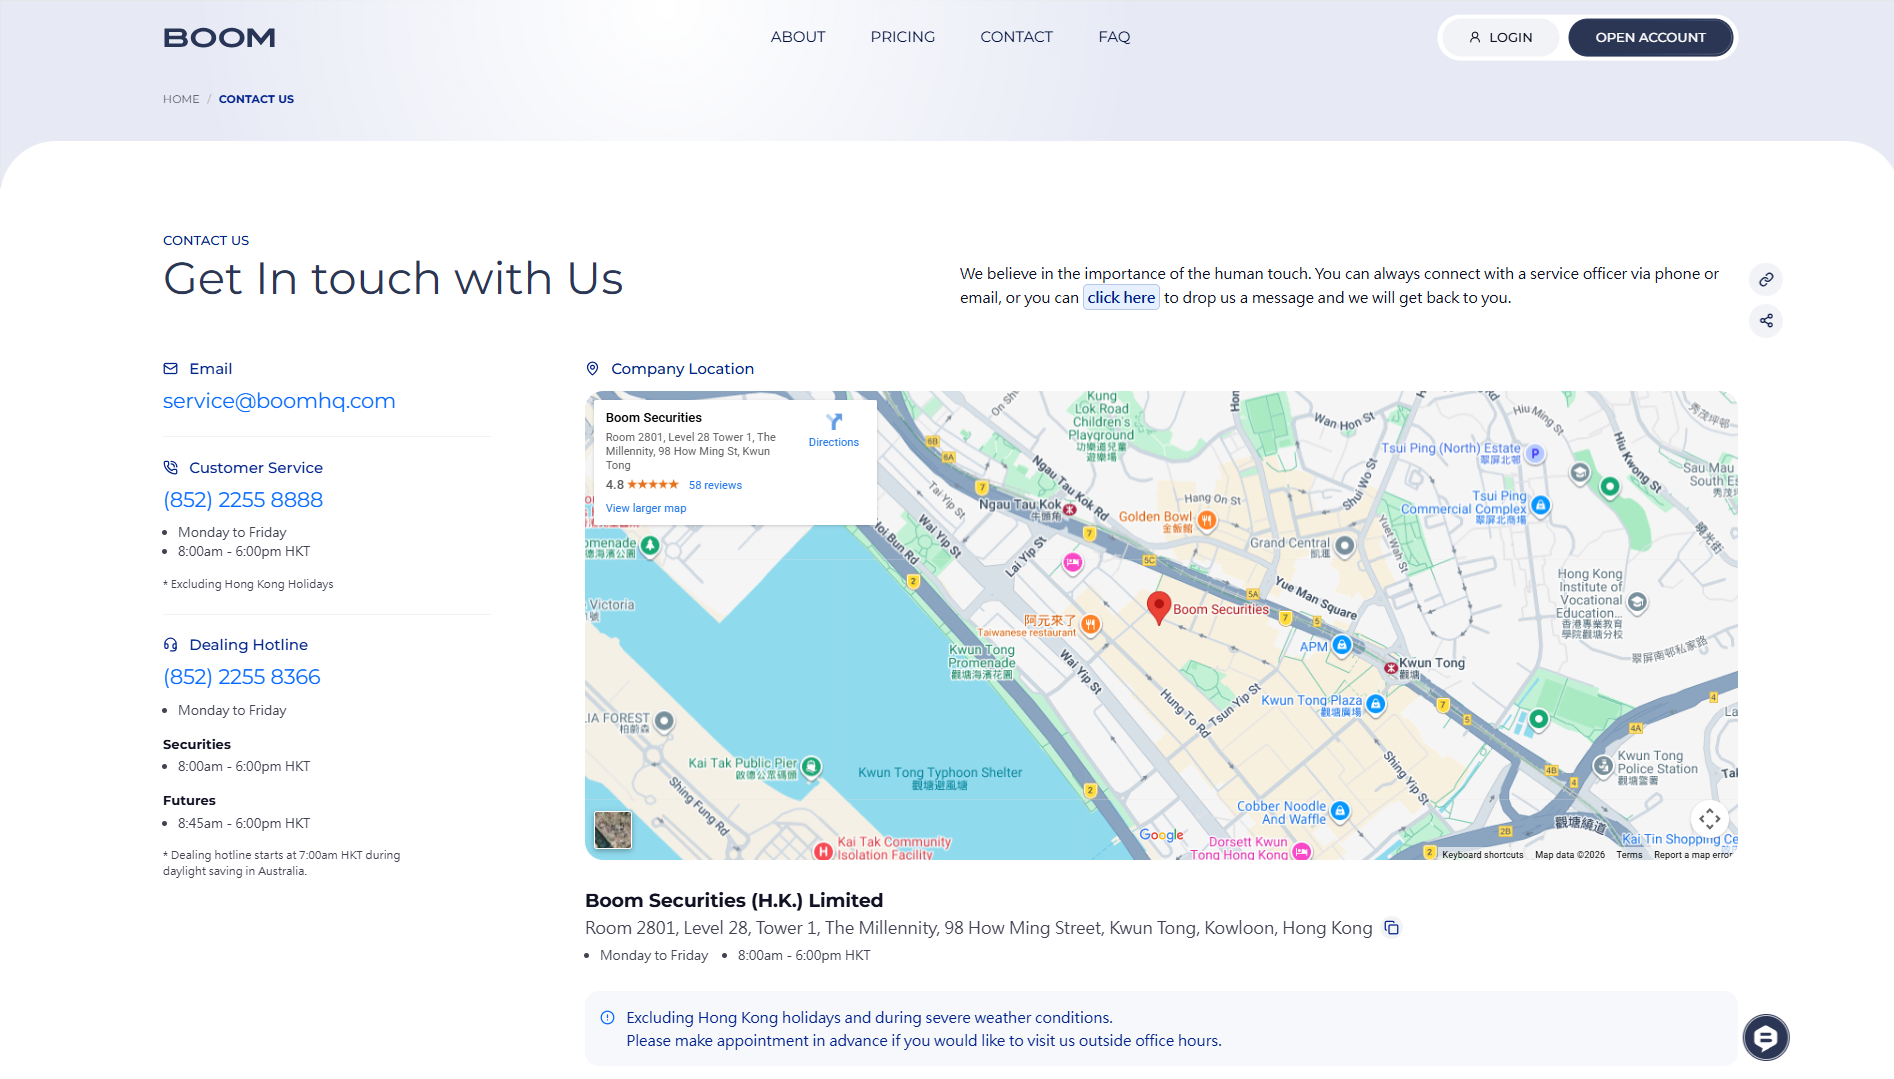
Task: Click View larger map link
Action: tap(646, 508)
